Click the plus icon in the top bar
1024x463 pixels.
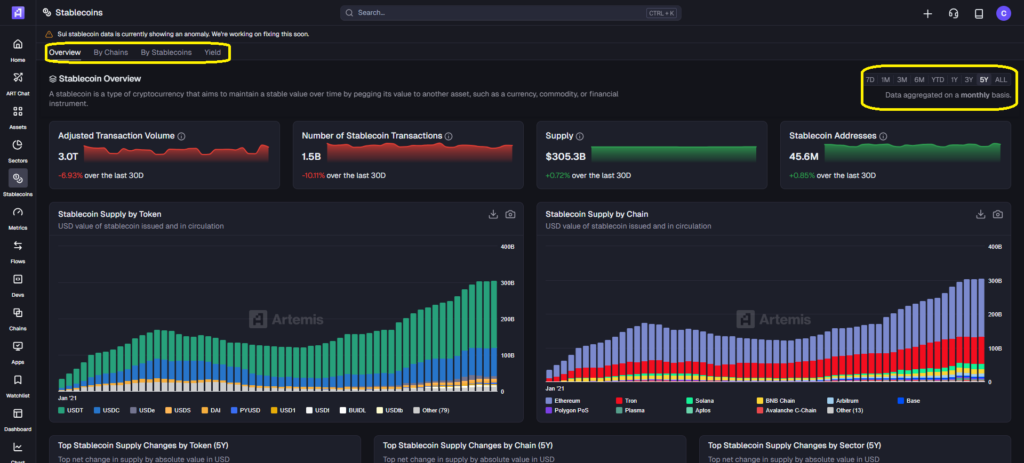click(x=927, y=13)
